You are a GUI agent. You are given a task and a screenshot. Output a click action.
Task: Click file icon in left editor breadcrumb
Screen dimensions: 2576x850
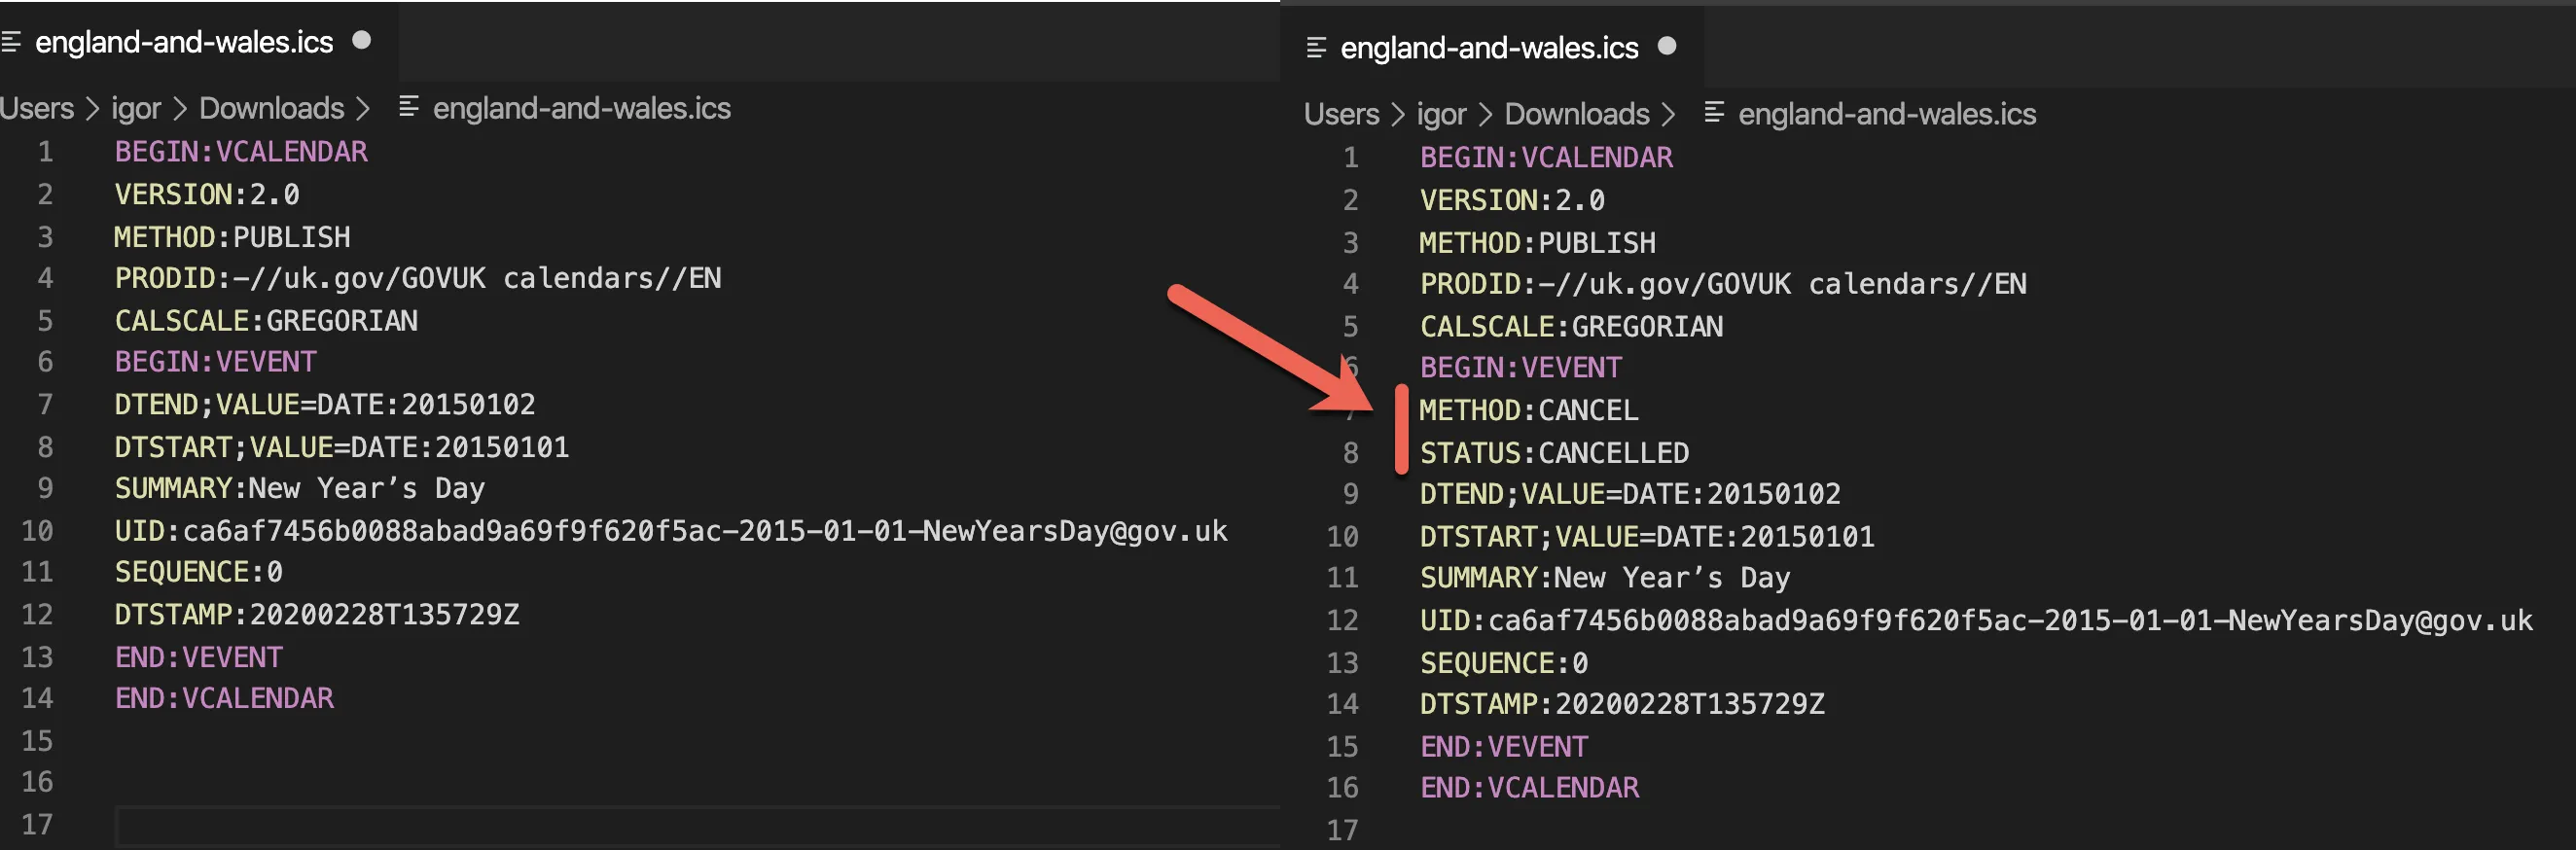pyautogui.click(x=408, y=106)
